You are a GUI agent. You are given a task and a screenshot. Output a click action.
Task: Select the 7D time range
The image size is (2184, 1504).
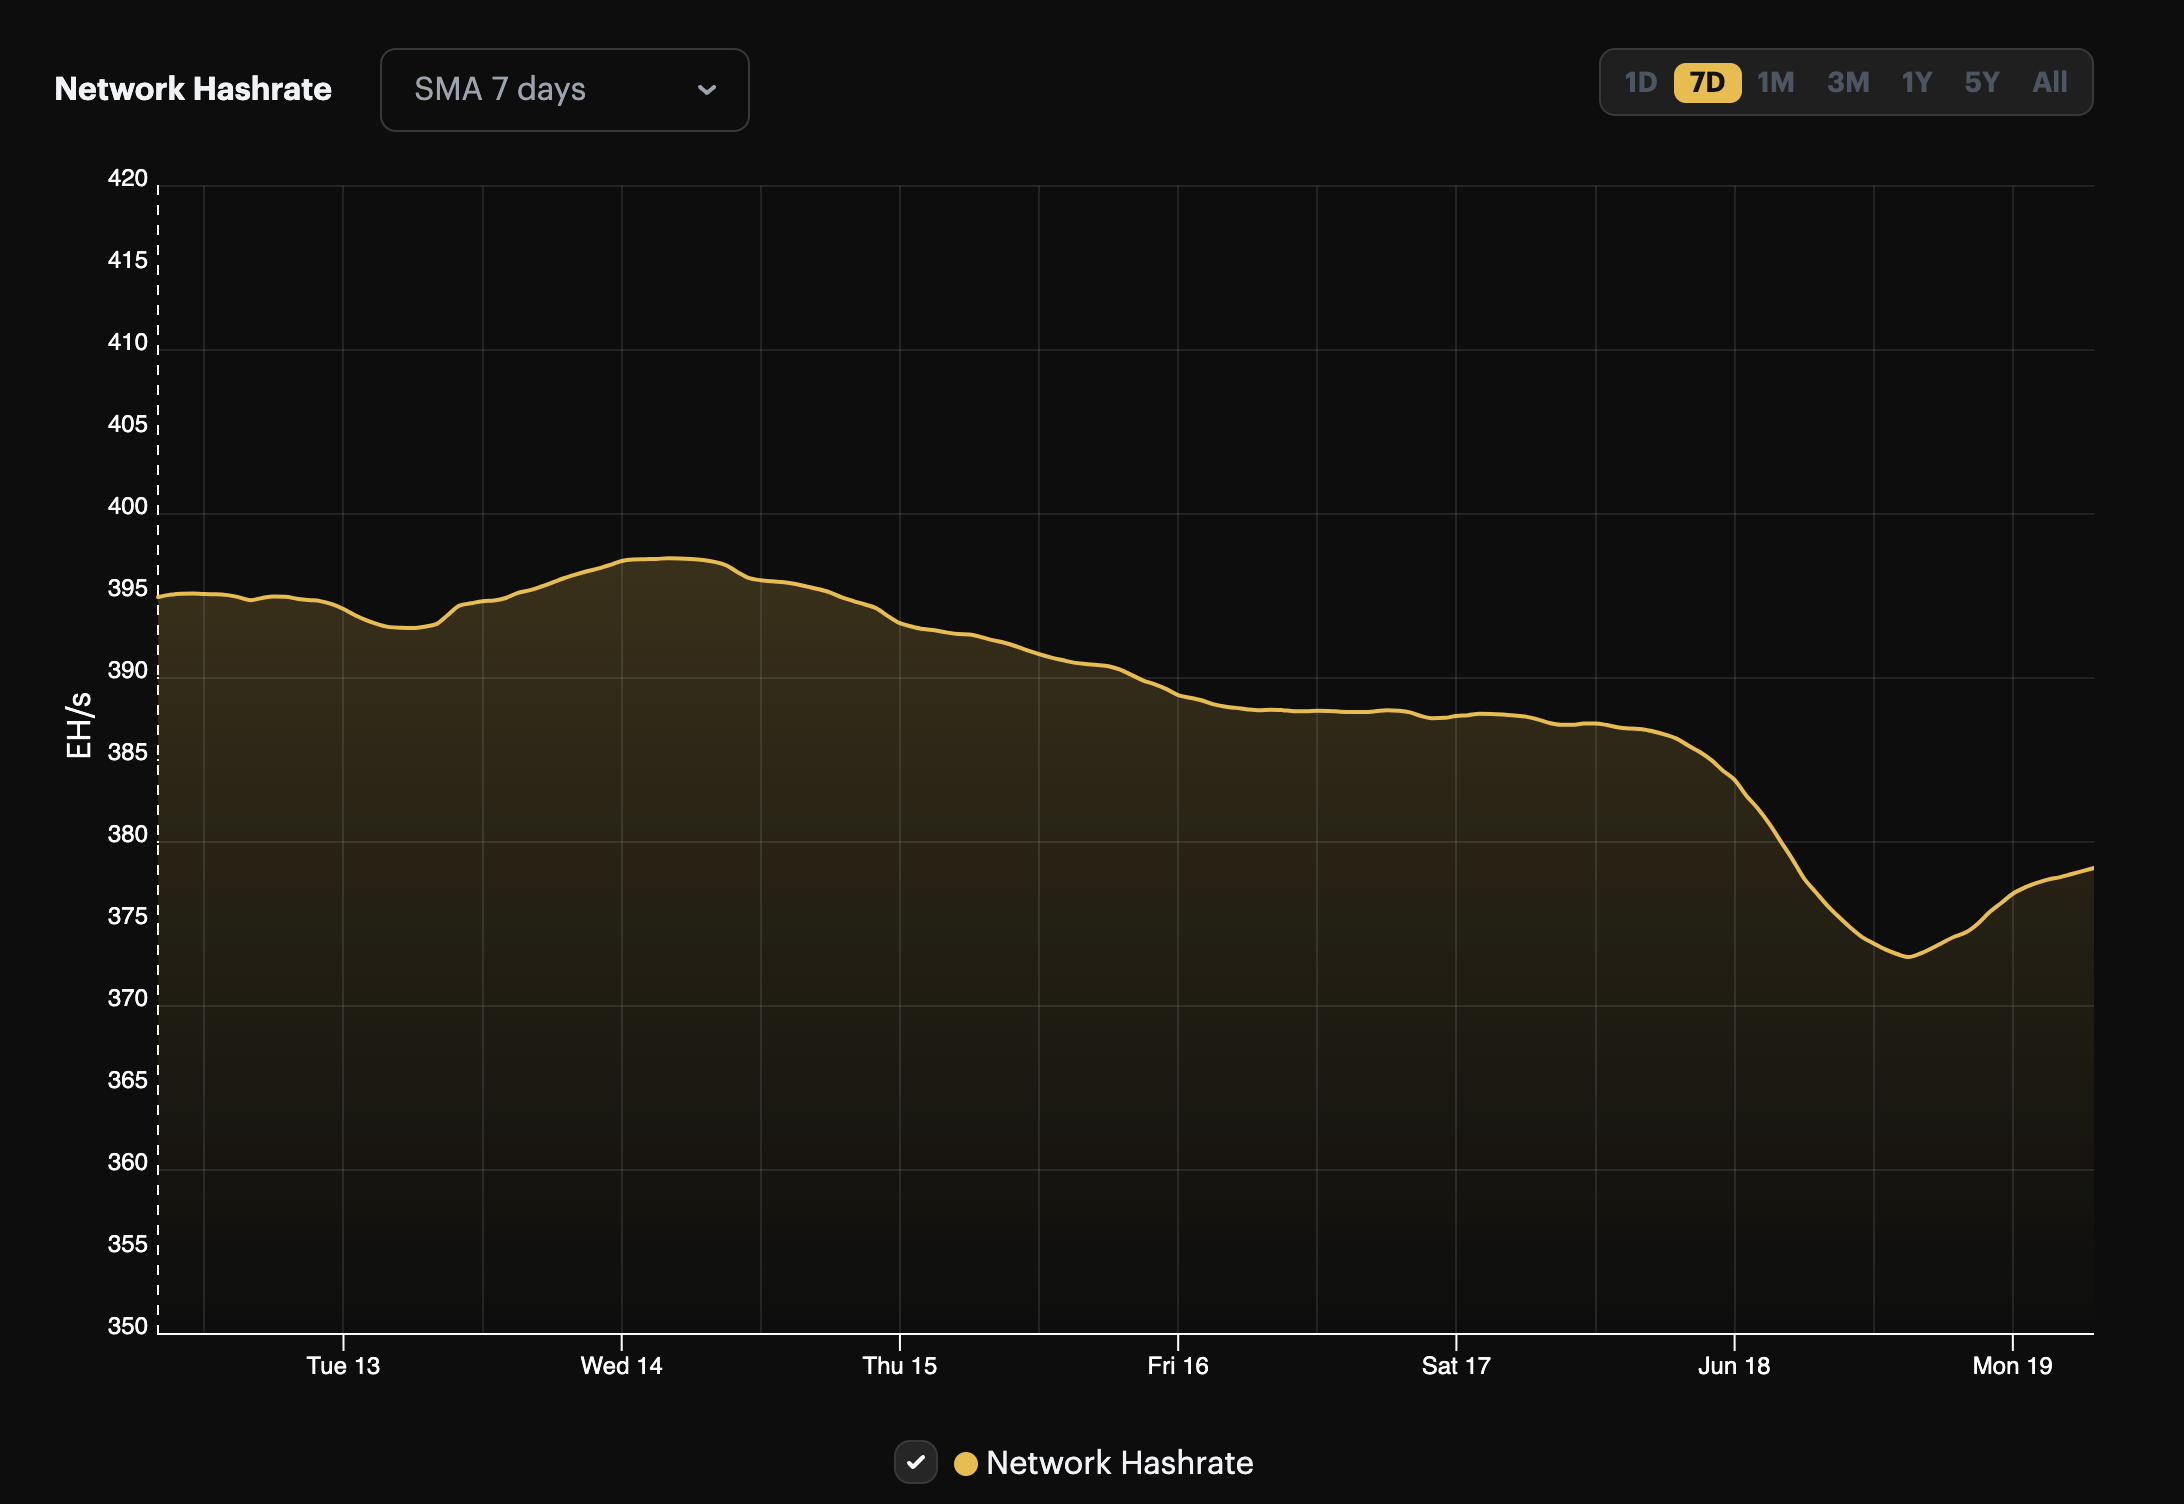[x=1707, y=82]
